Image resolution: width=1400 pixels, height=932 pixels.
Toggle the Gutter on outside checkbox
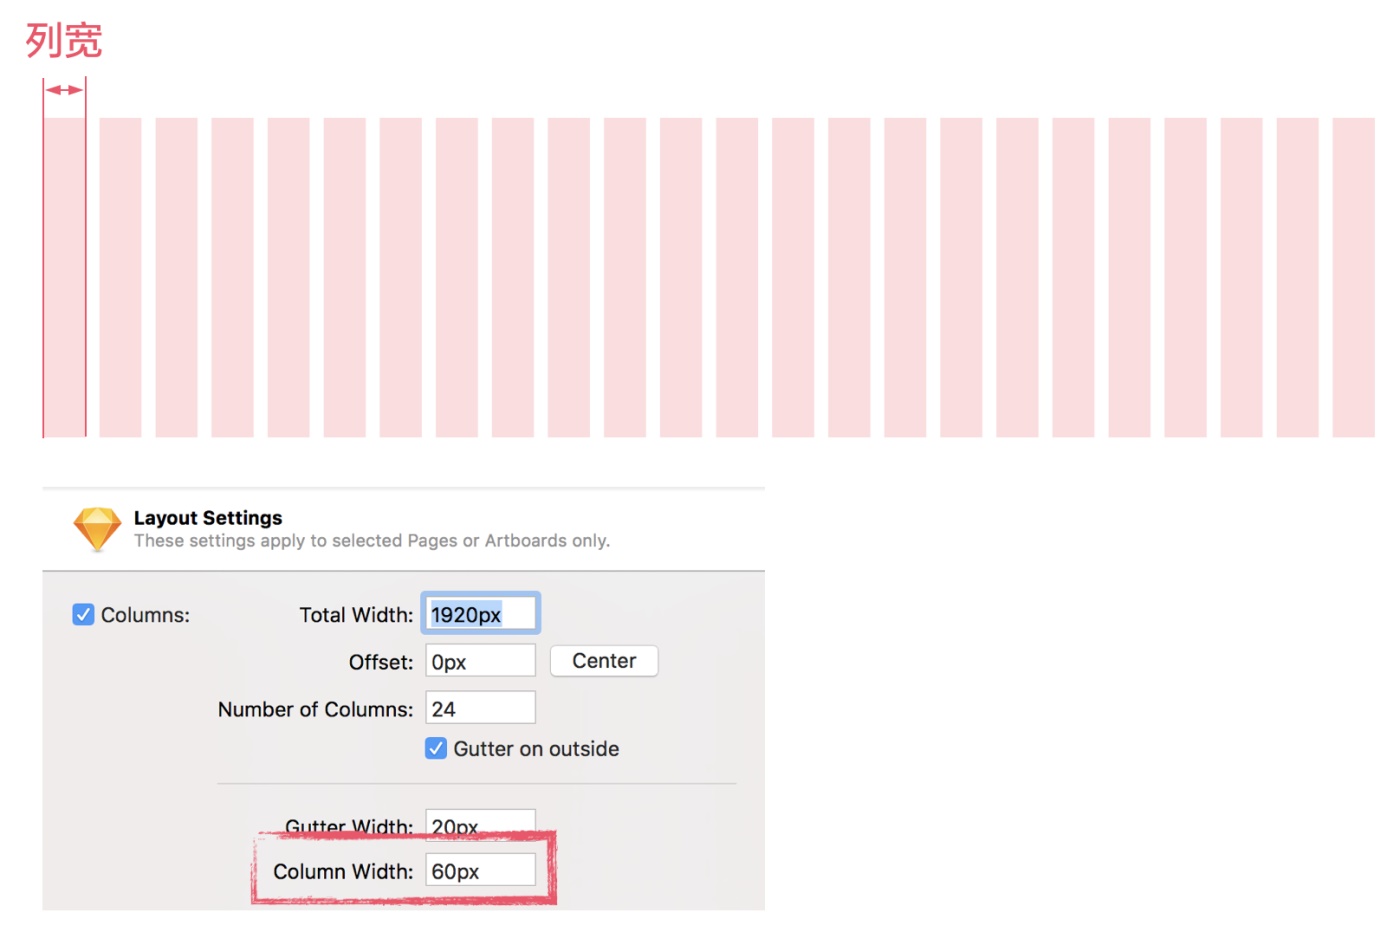pos(436,749)
